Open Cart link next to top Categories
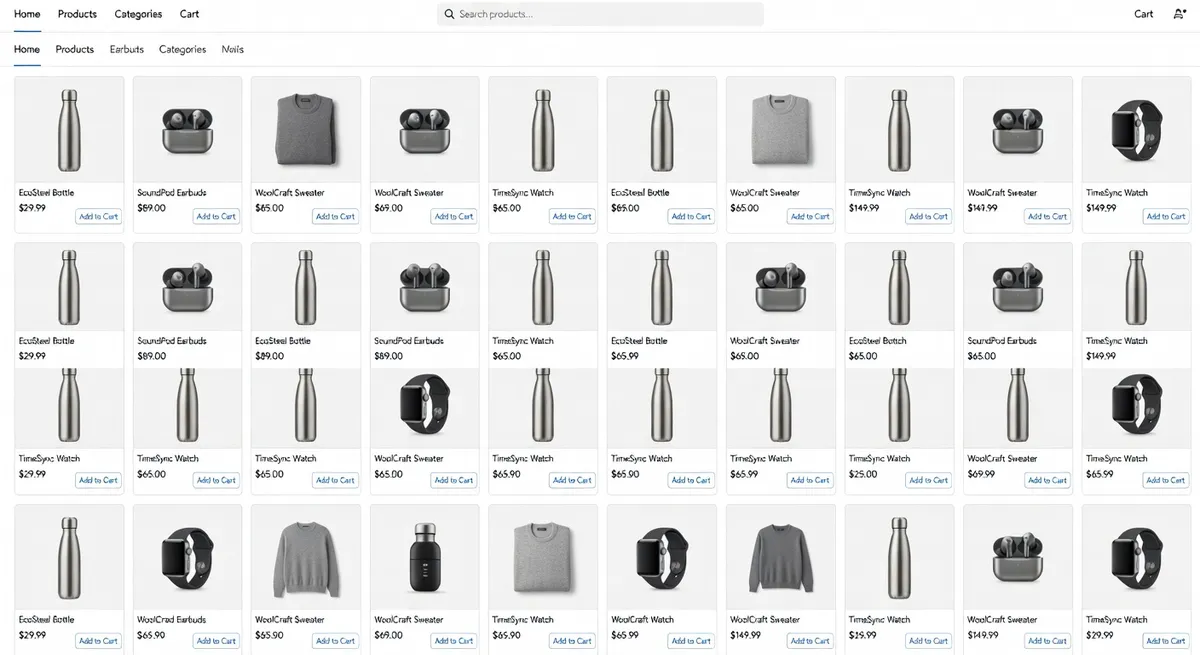 point(189,14)
